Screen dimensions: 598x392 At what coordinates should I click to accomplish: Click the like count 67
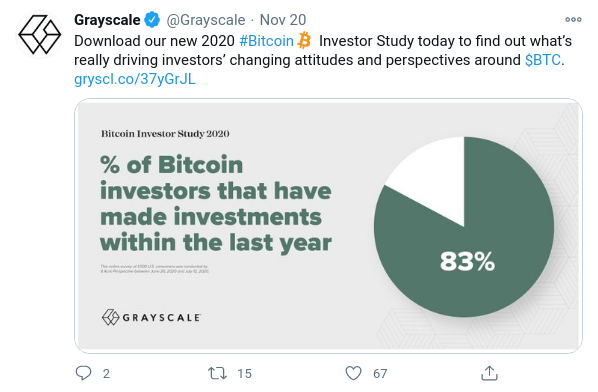380,374
